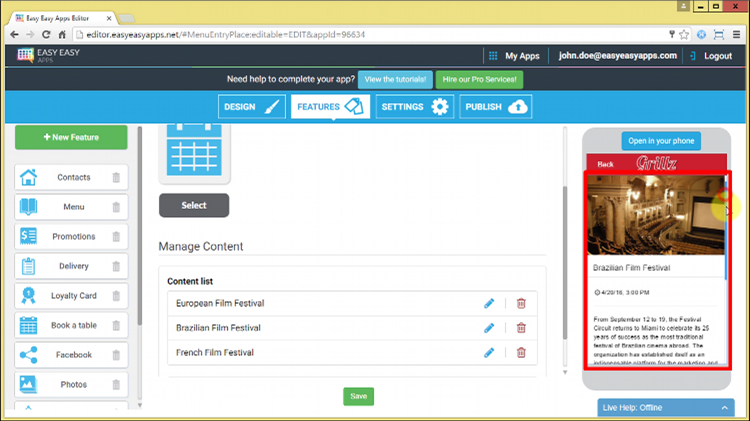Click the main content panel scrollbar
The image size is (750, 421).
565,262
